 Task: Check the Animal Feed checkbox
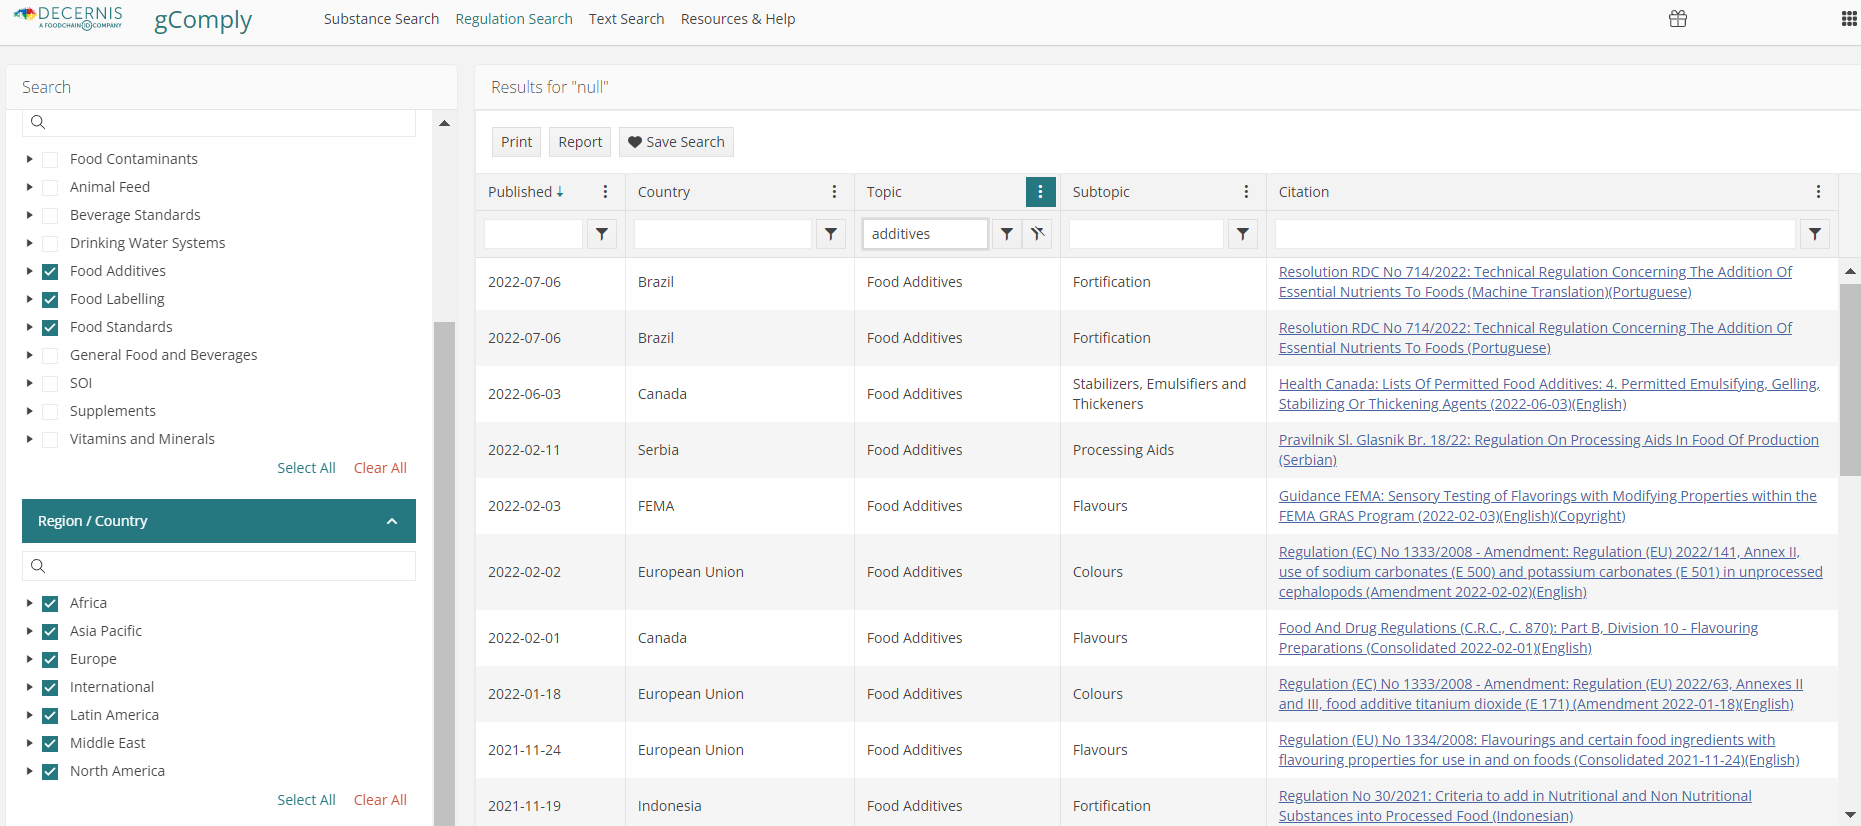tap(50, 188)
